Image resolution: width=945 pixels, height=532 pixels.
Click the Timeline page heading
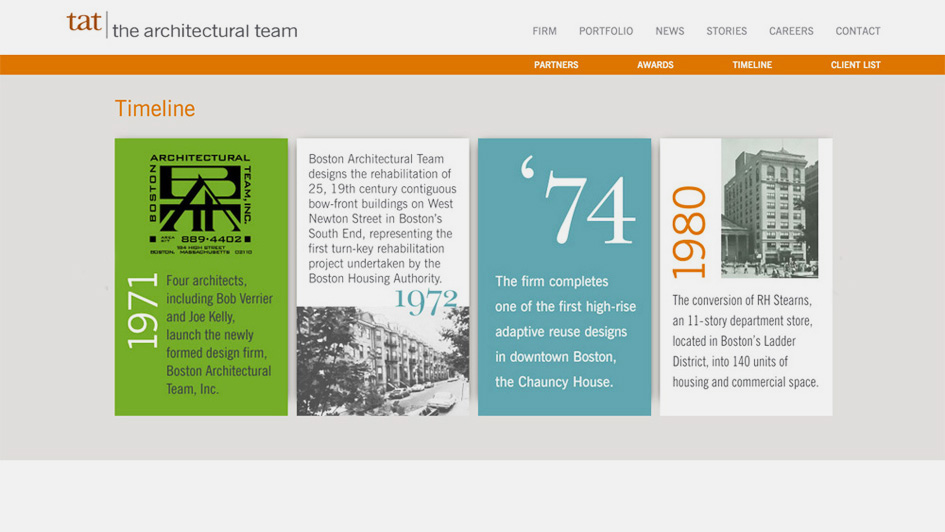pos(155,108)
